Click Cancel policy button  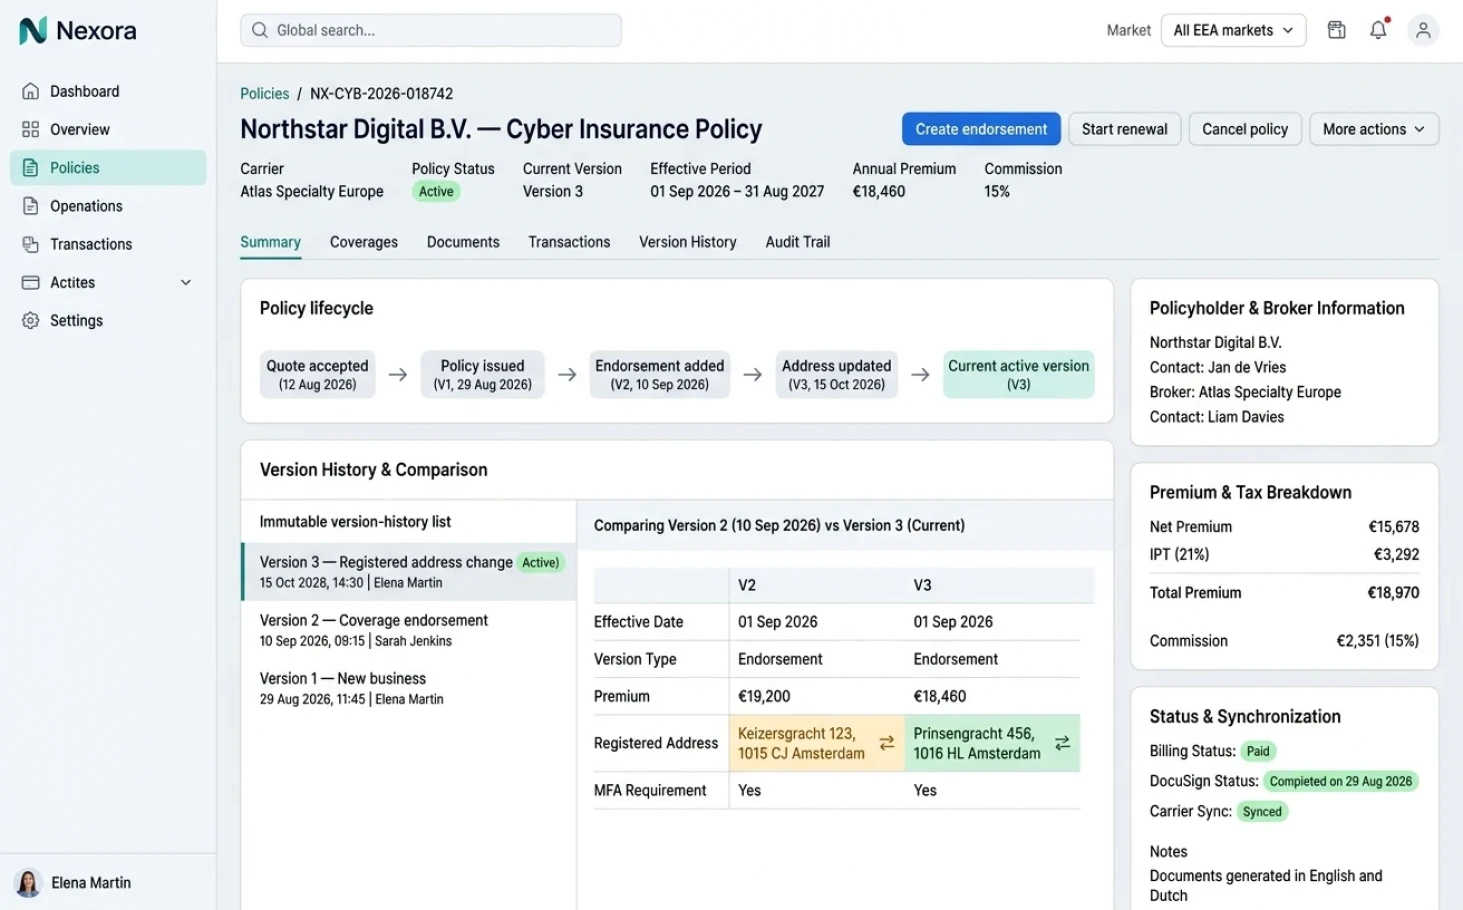[1245, 129]
